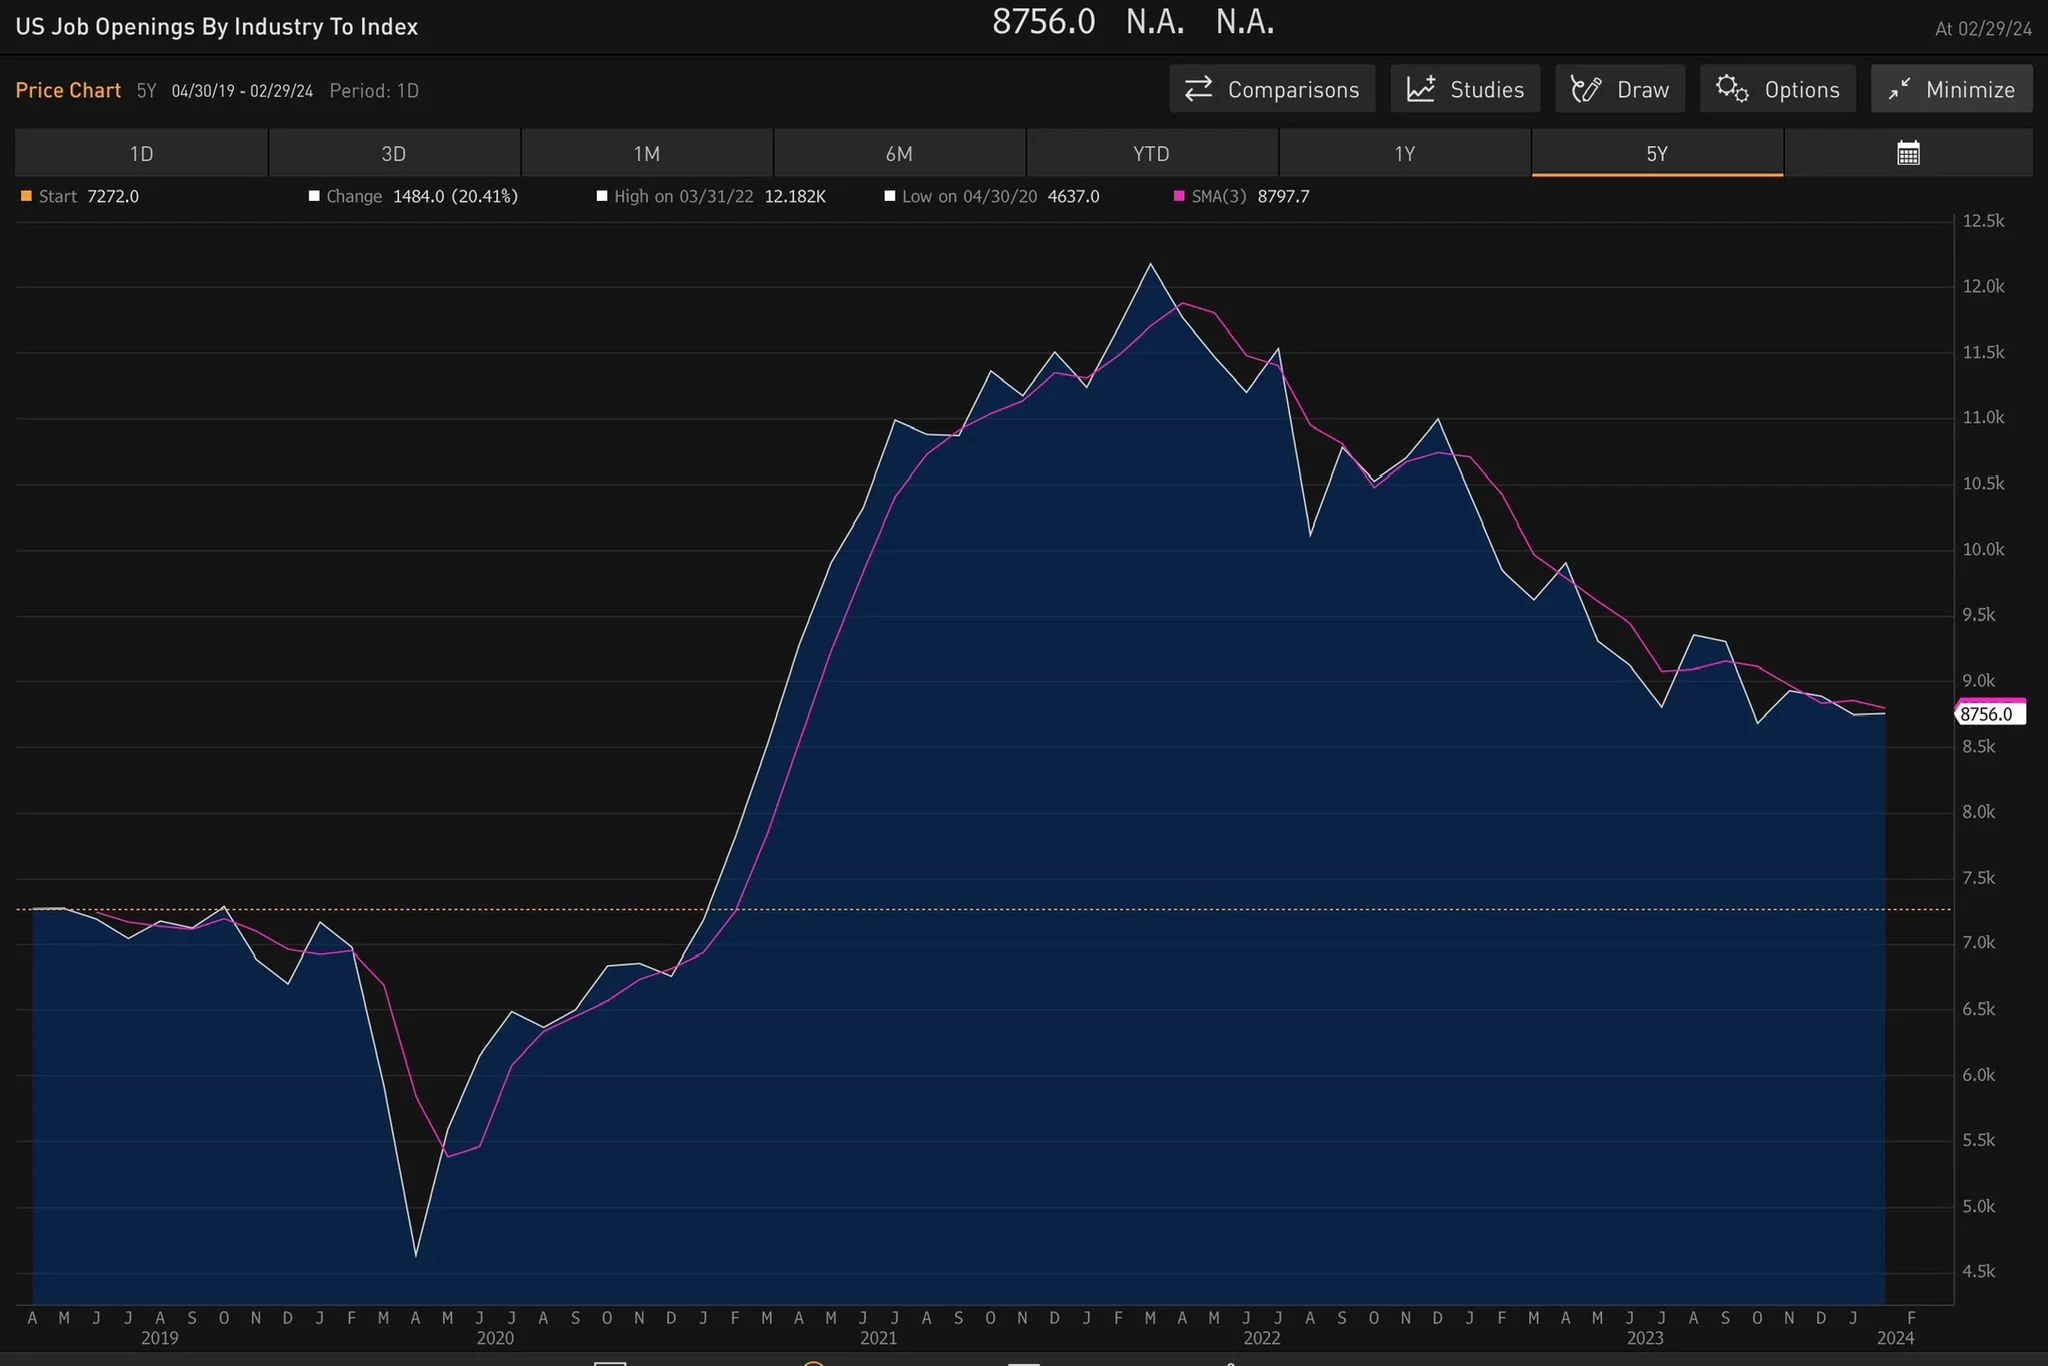Click the 04/30/19 - 02/29/24 date range

[242, 91]
